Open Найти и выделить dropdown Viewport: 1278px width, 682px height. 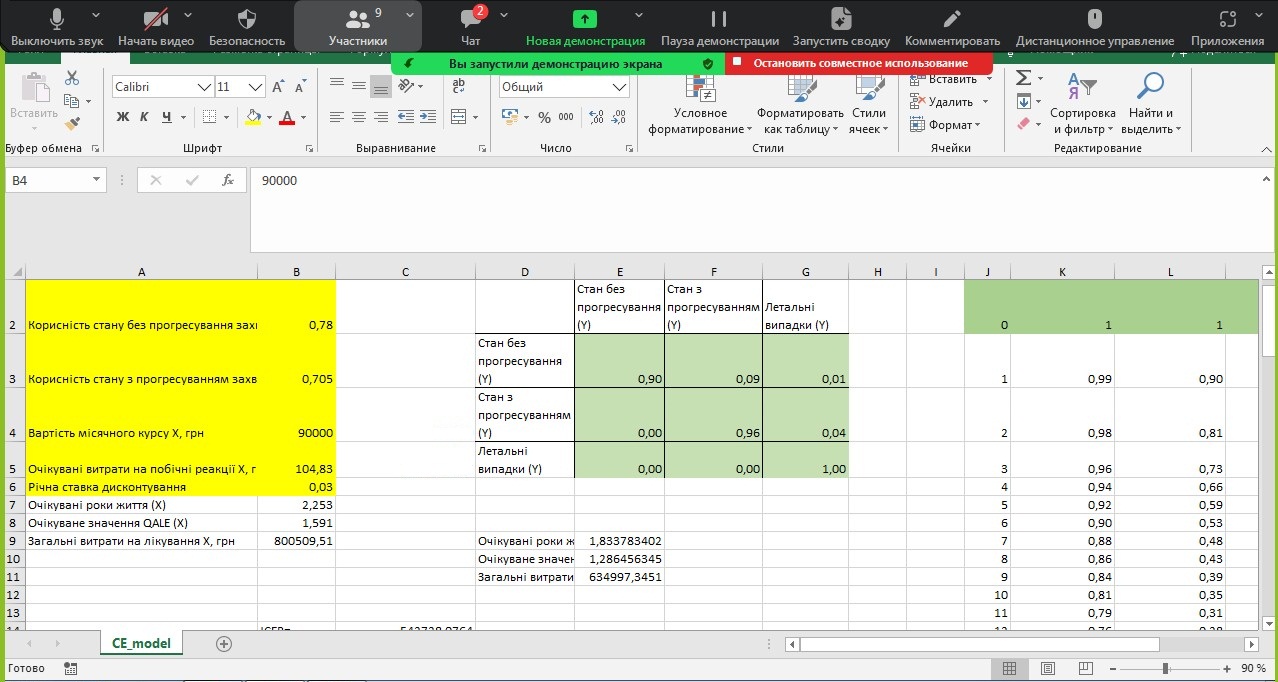click(1151, 105)
